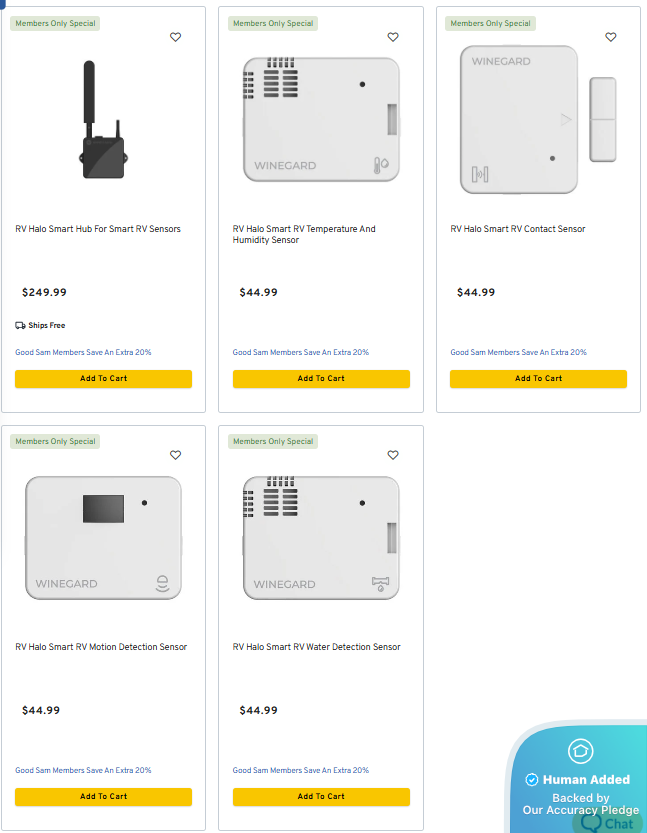647x833 pixels.
Task: View the Motion Detection Sensor product image
Action: [104, 538]
